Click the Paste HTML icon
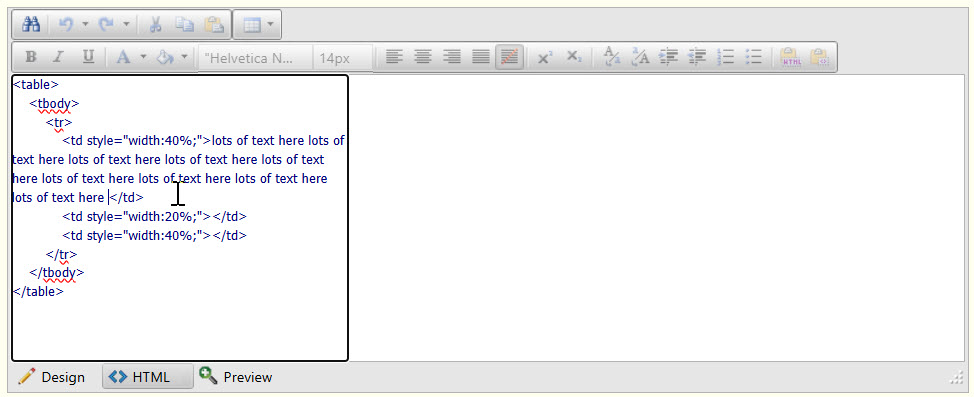 791,58
